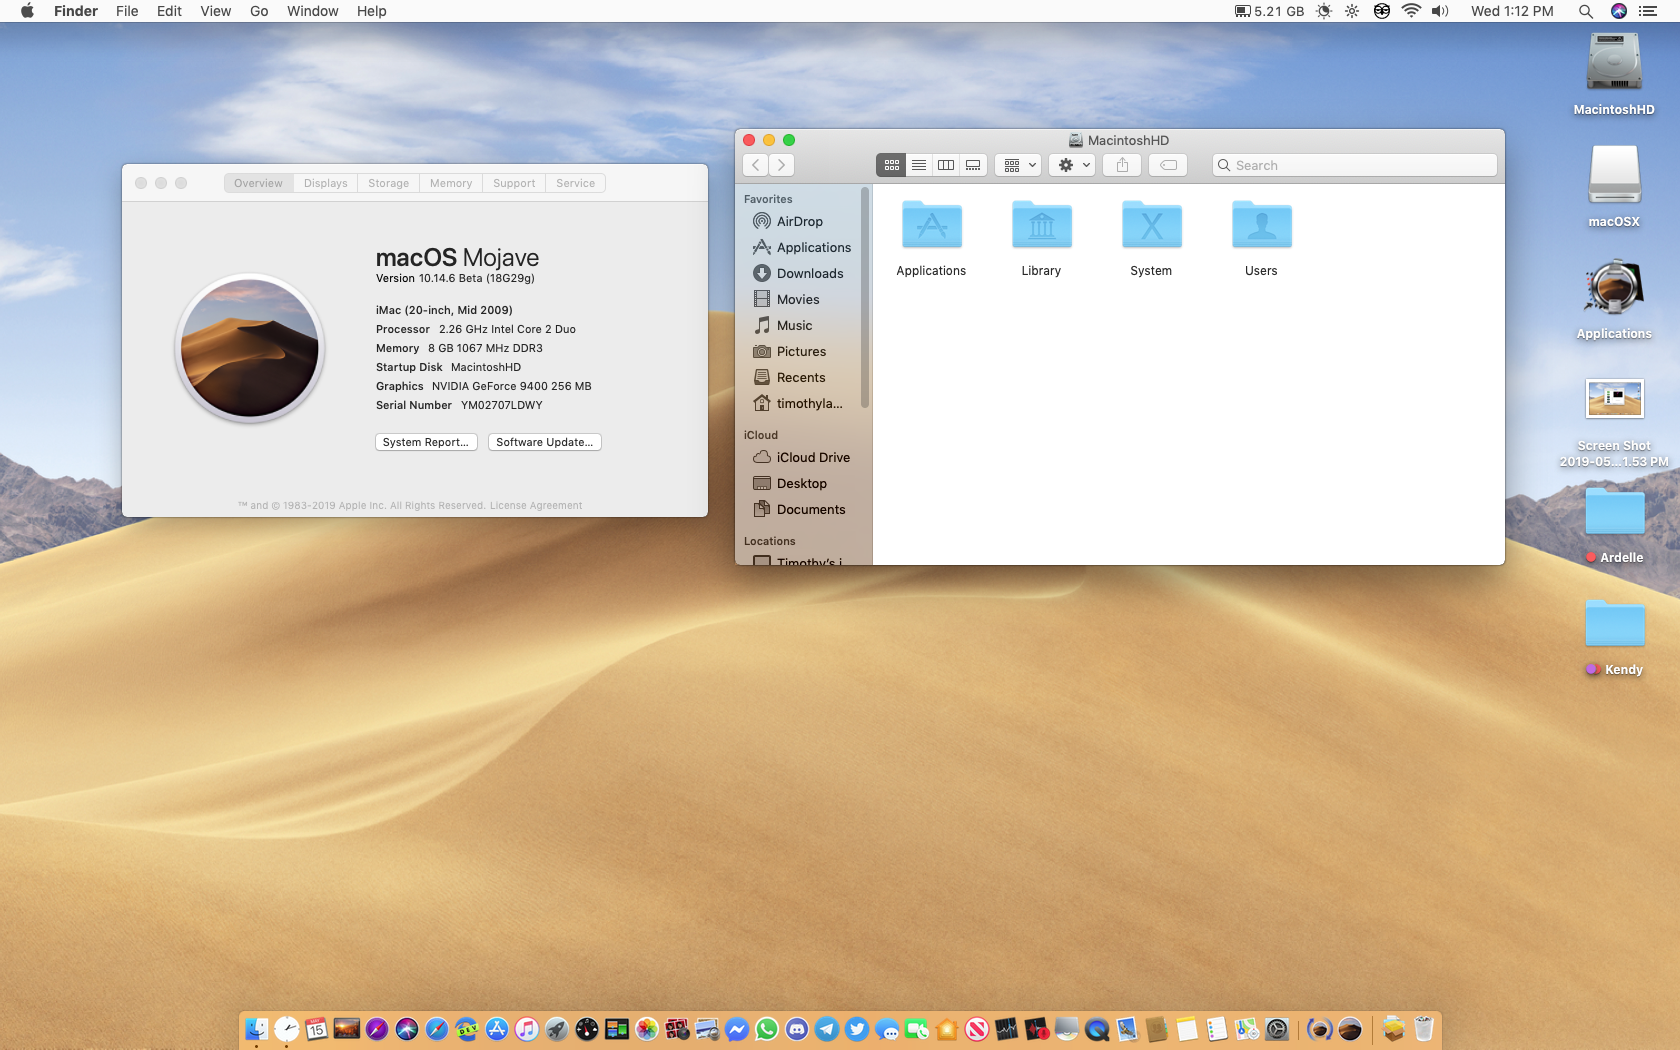Click the 5.21 GB memory status item
This screenshot has width=1680, height=1050.
click(x=1269, y=11)
